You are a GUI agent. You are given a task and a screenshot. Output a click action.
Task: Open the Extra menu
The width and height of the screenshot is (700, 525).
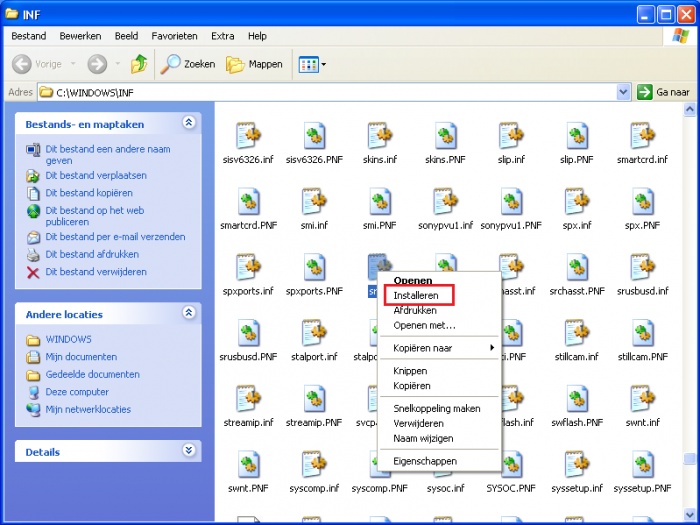pyautogui.click(x=222, y=36)
